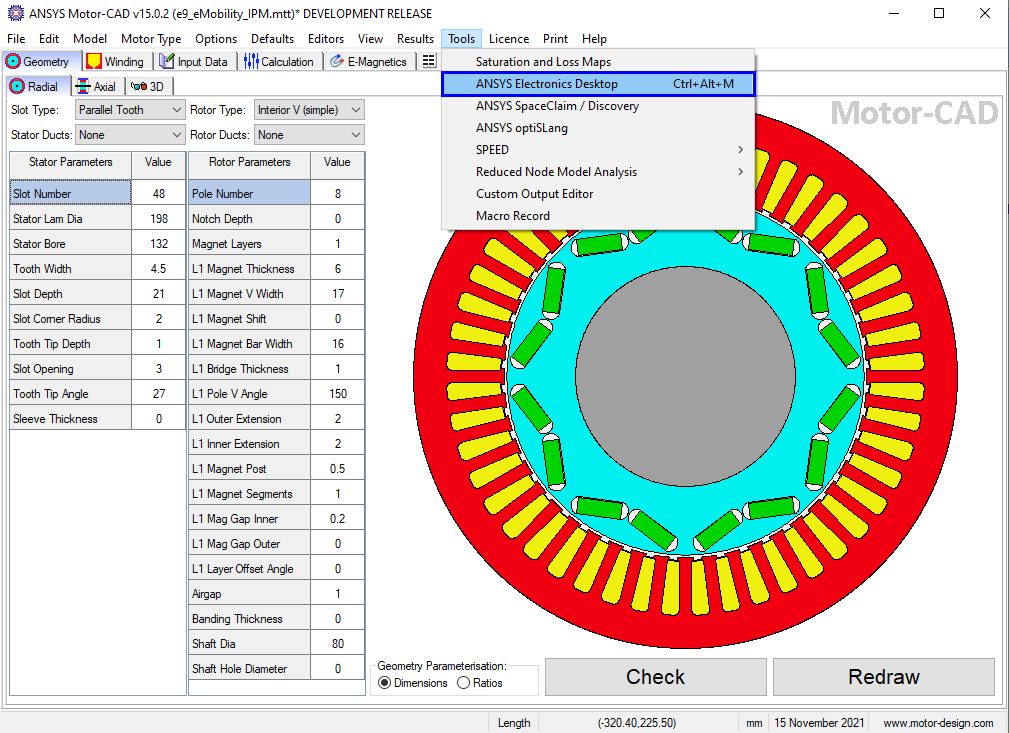The height and width of the screenshot is (733, 1009).
Task: Select the L1 Magnet Thickness row label
Action: tap(250, 269)
